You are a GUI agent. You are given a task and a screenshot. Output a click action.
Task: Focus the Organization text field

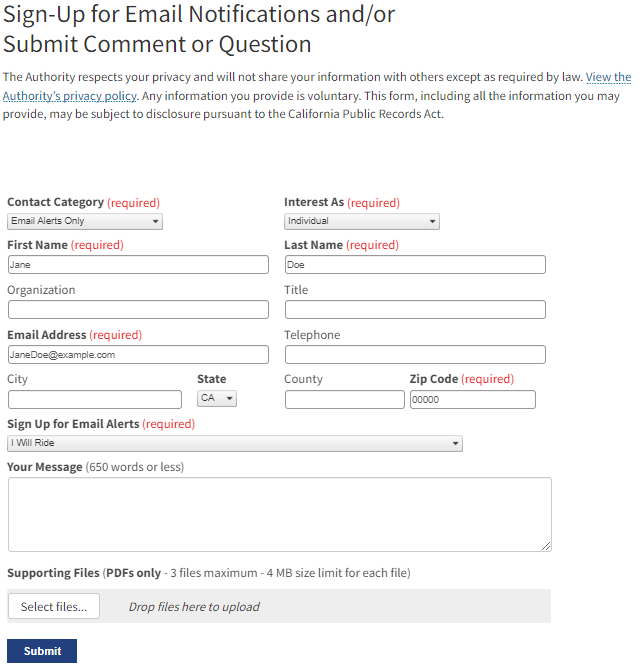(x=138, y=309)
